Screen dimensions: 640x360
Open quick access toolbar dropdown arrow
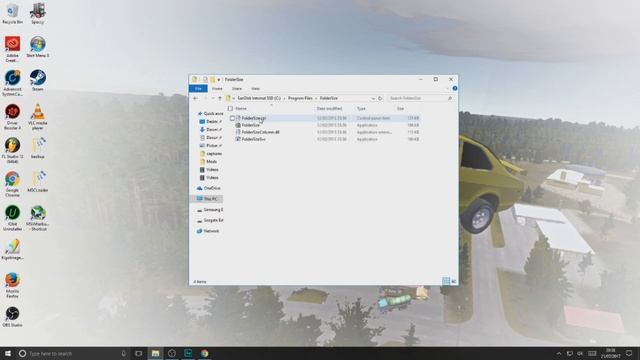(219, 80)
